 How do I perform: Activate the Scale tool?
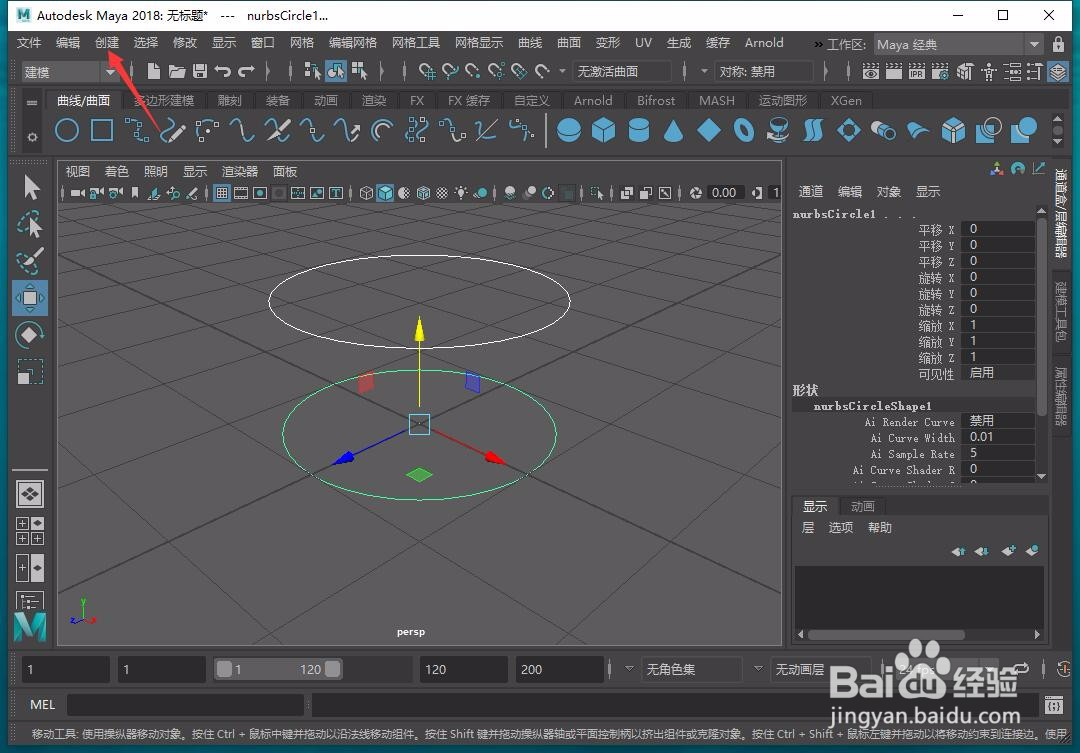[x=30, y=372]
